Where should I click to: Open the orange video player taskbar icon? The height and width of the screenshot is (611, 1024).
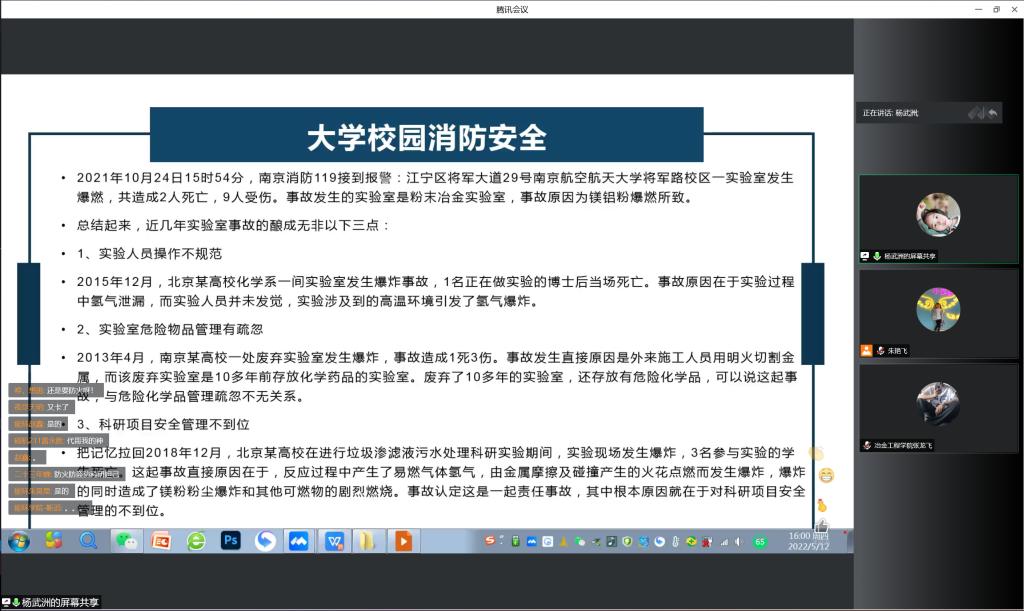point(403,541)
